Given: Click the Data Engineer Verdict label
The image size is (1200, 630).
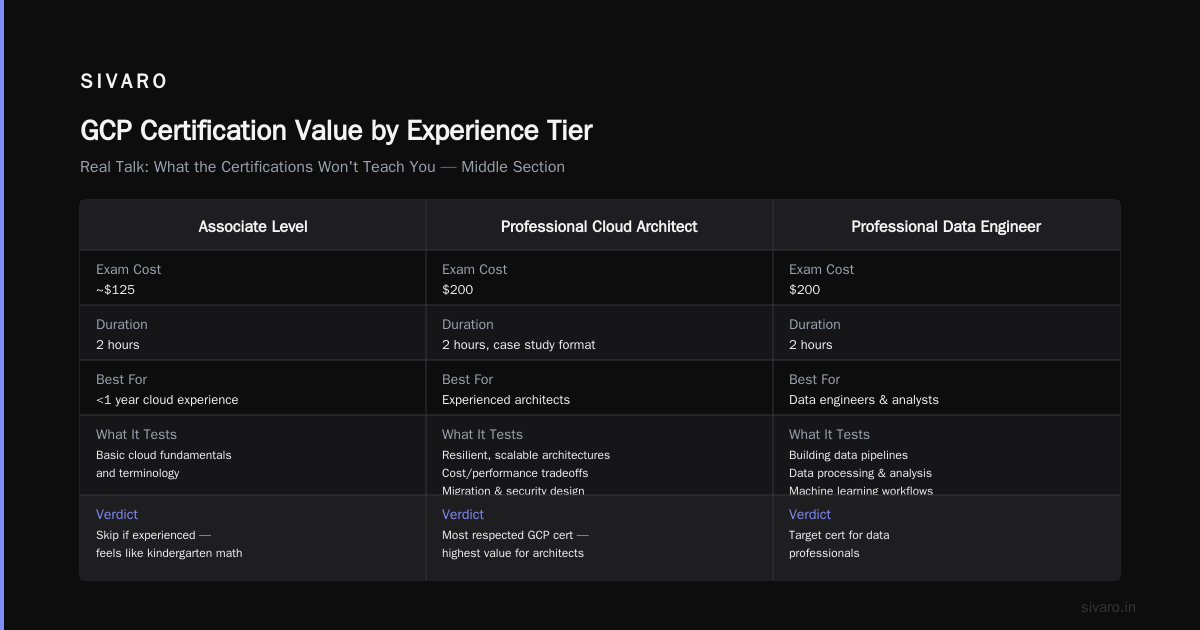Looking at the screenshot, I should pyautogui.click(x=810, y=514).
